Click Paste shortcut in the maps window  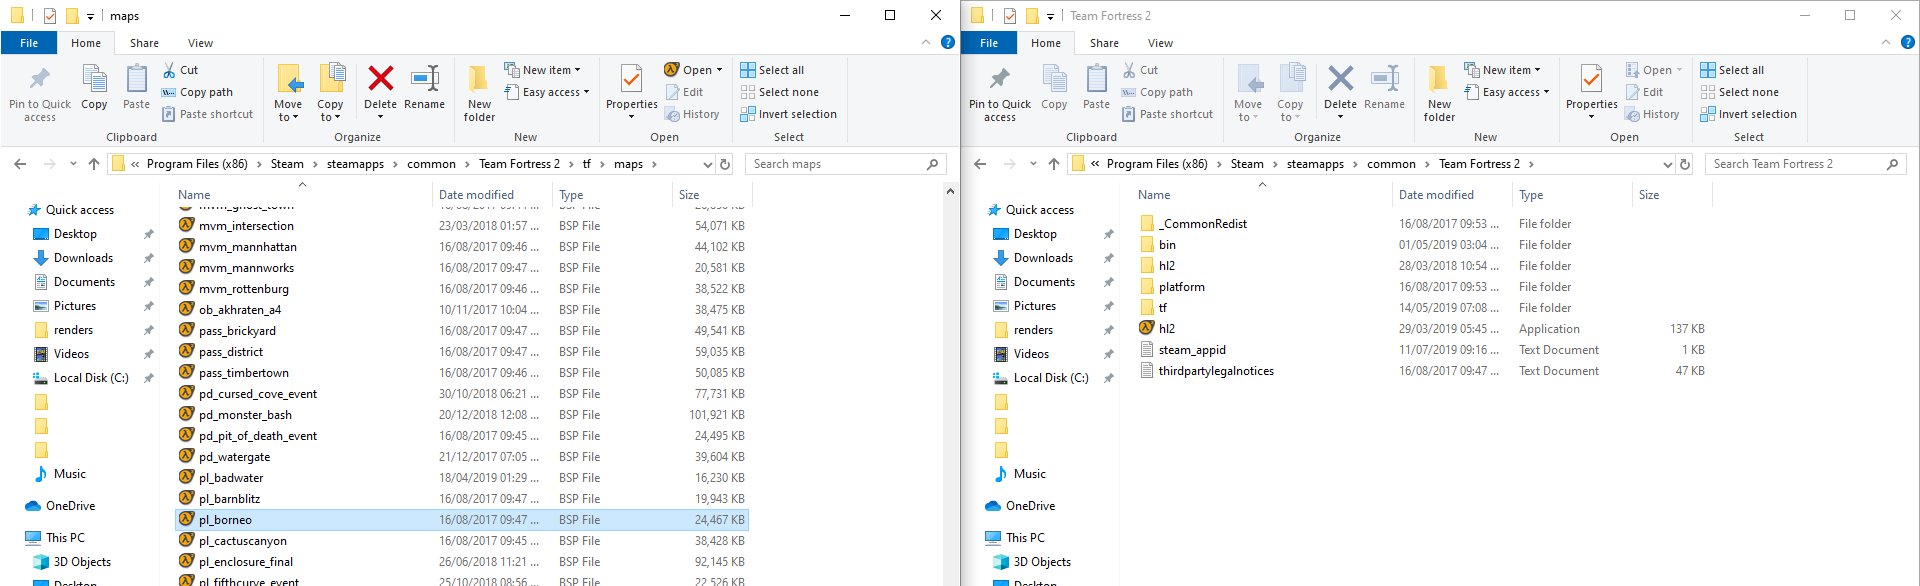[208, 114]
